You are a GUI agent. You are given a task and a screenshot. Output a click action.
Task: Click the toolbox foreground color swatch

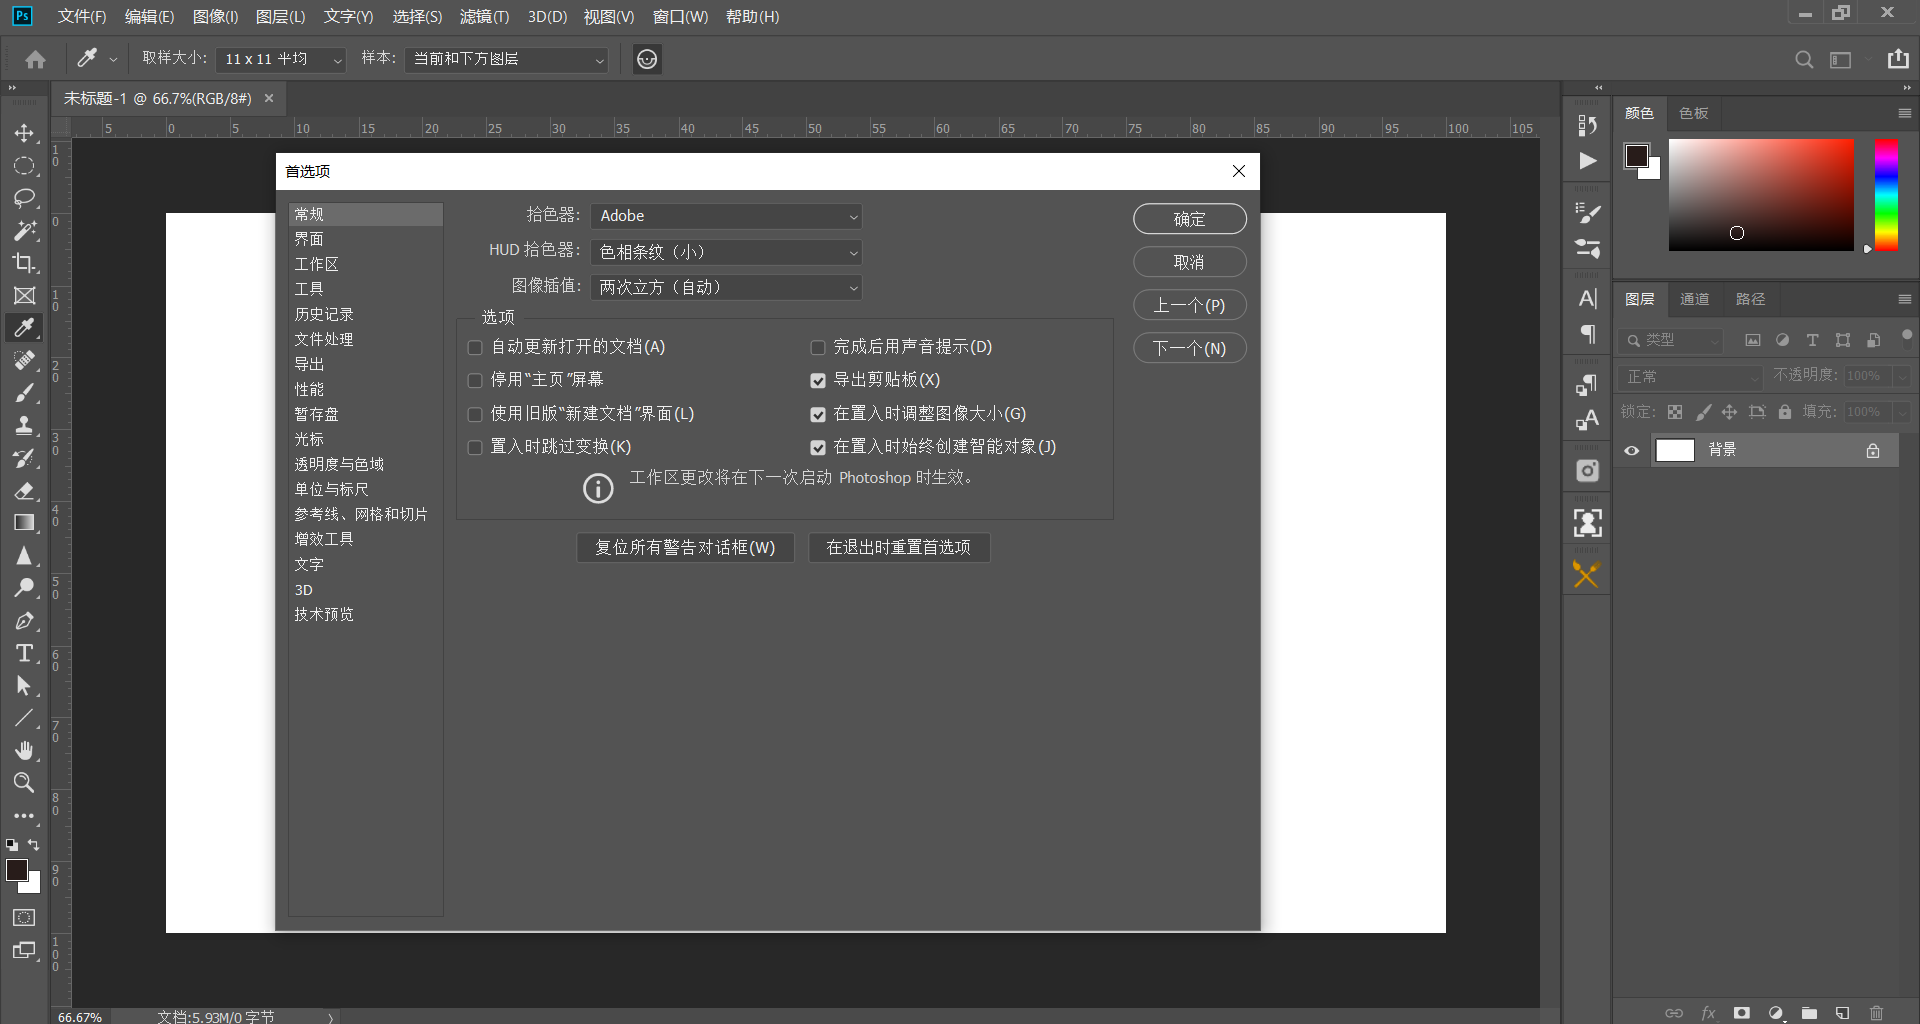(17, 871)
